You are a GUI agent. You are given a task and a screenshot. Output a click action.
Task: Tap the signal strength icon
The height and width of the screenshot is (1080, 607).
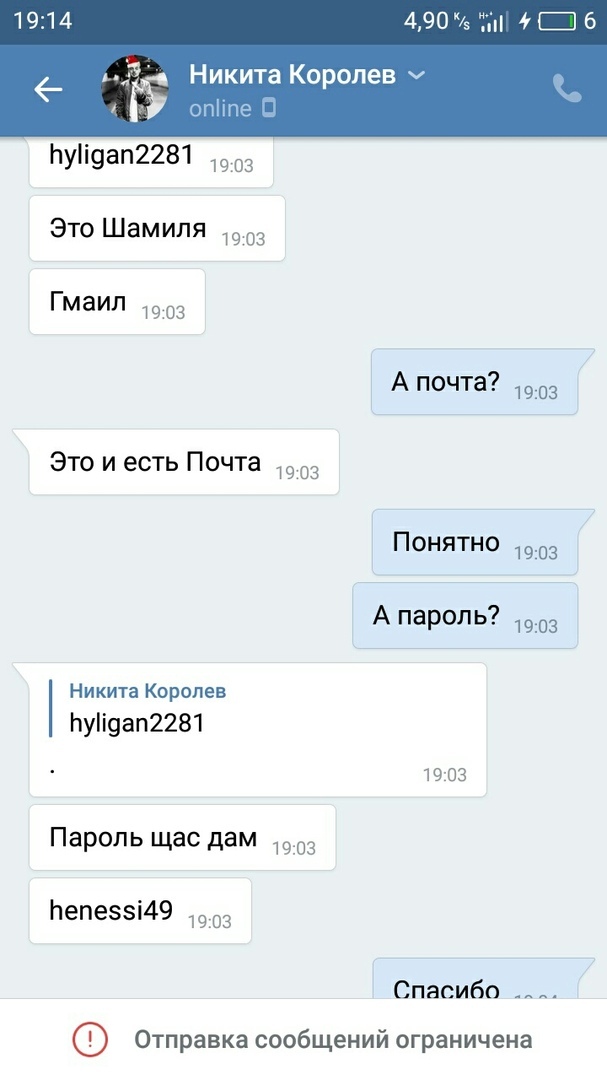tap(493, 21)
